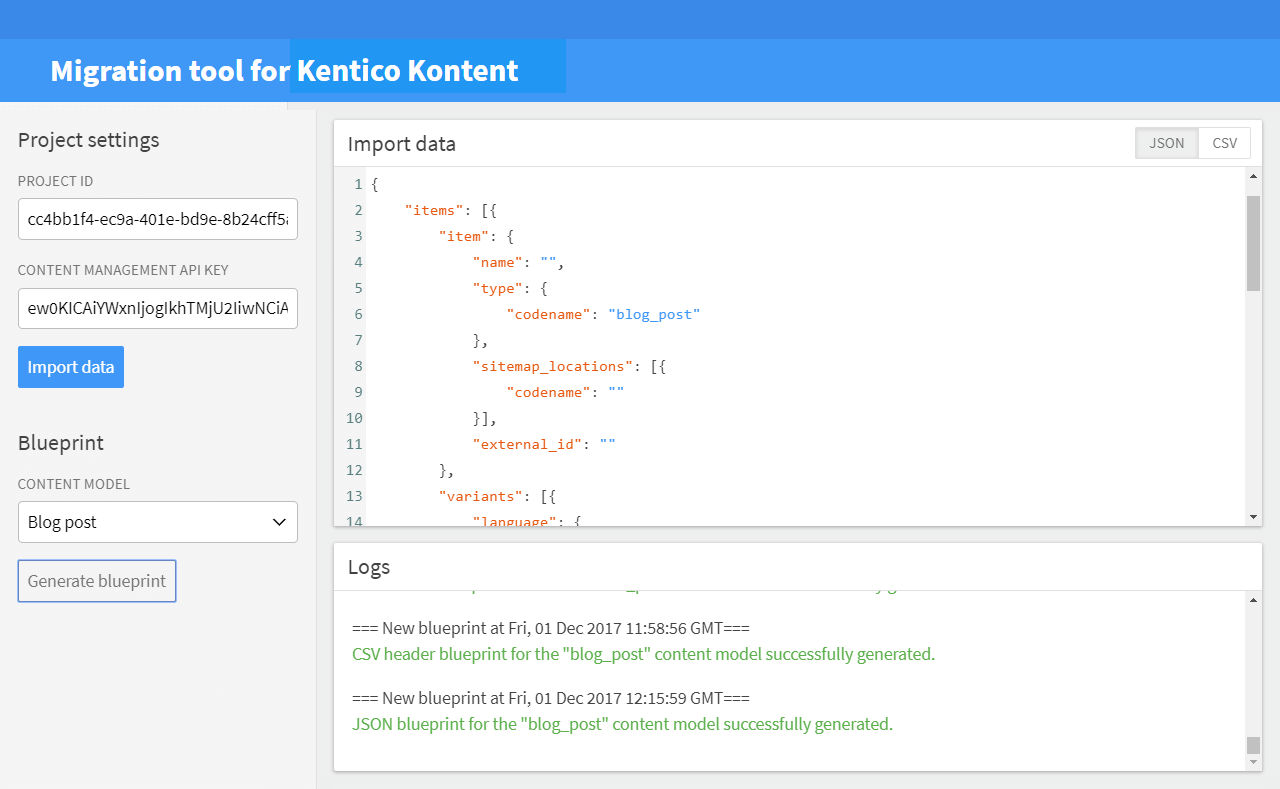Viewport: 1280px width, 789px height.
Task: Click the "variants" key on line 13
Action: pyautogui.click(x=480, y=496)
